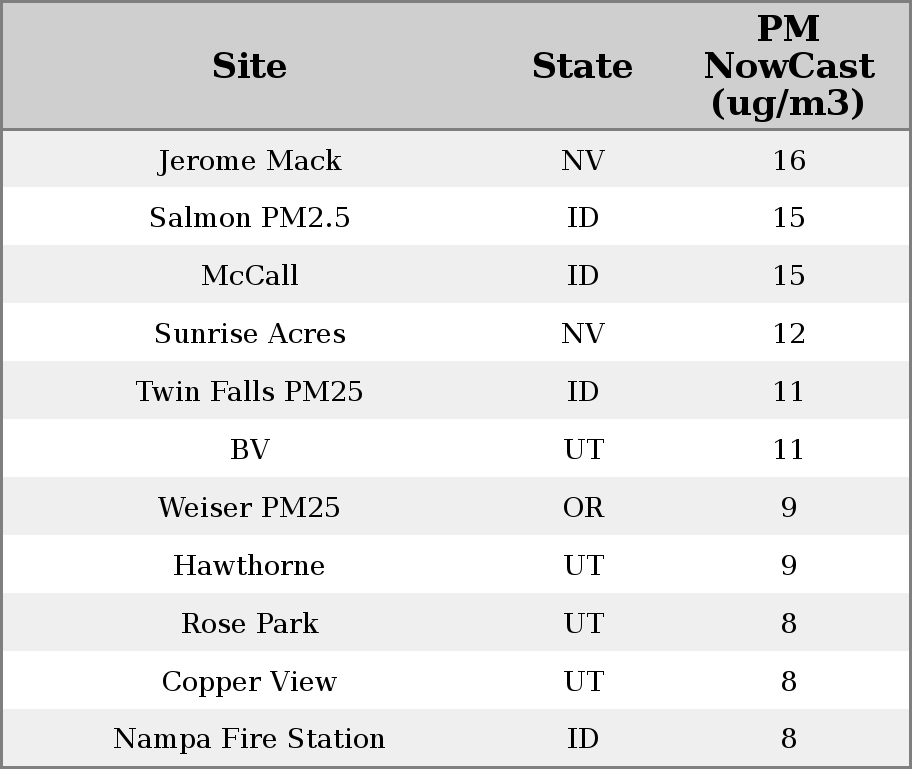Select the OR state cell for Weiser

click(x=583, y=508)
